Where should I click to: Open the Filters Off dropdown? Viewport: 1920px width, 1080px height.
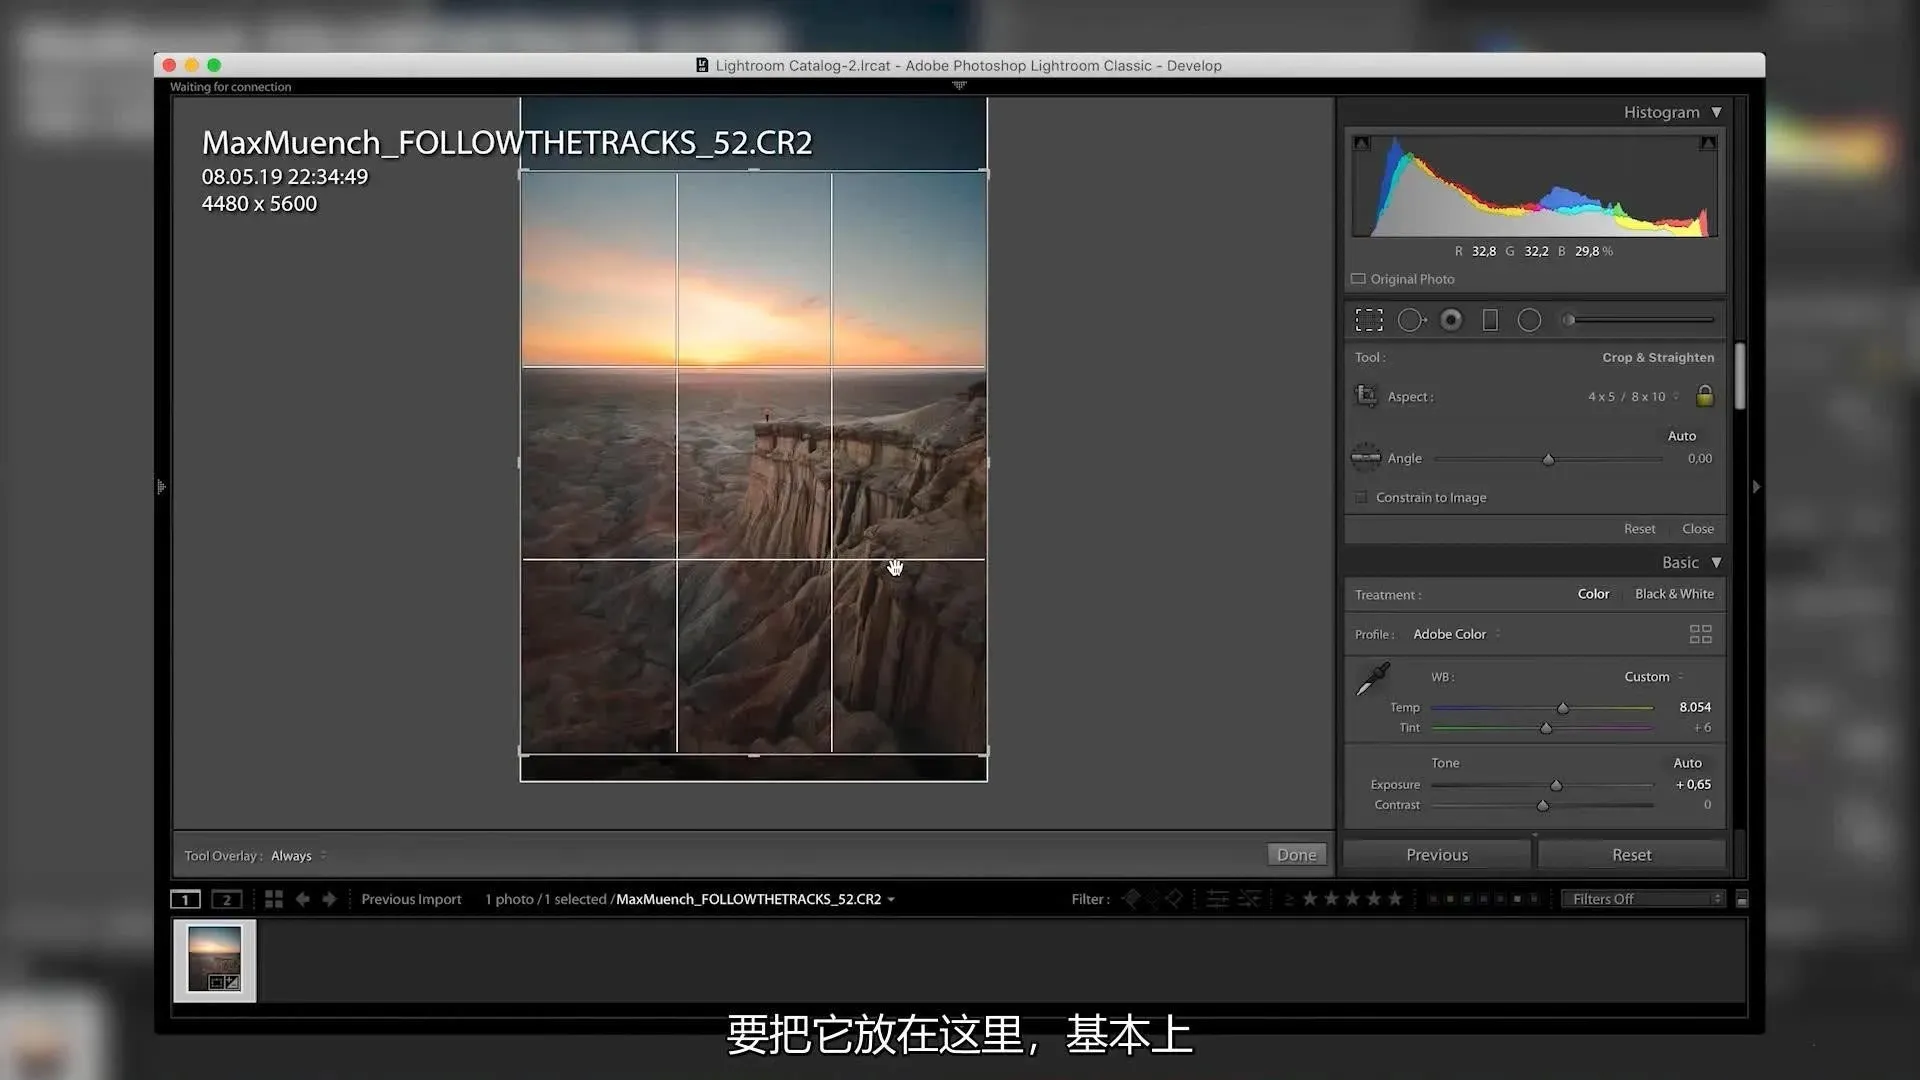coord(1646,899)
